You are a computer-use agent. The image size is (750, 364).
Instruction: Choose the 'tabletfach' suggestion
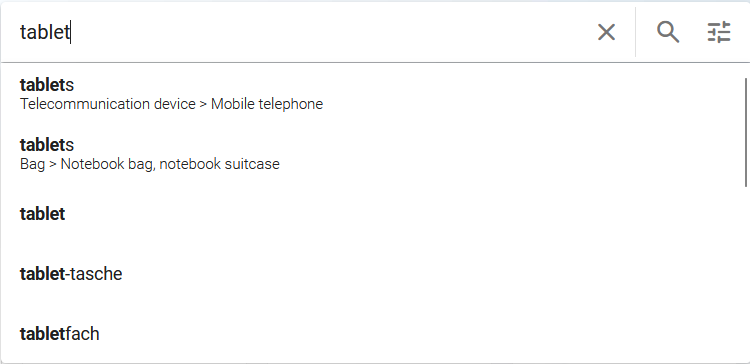(x=373, y=333)
